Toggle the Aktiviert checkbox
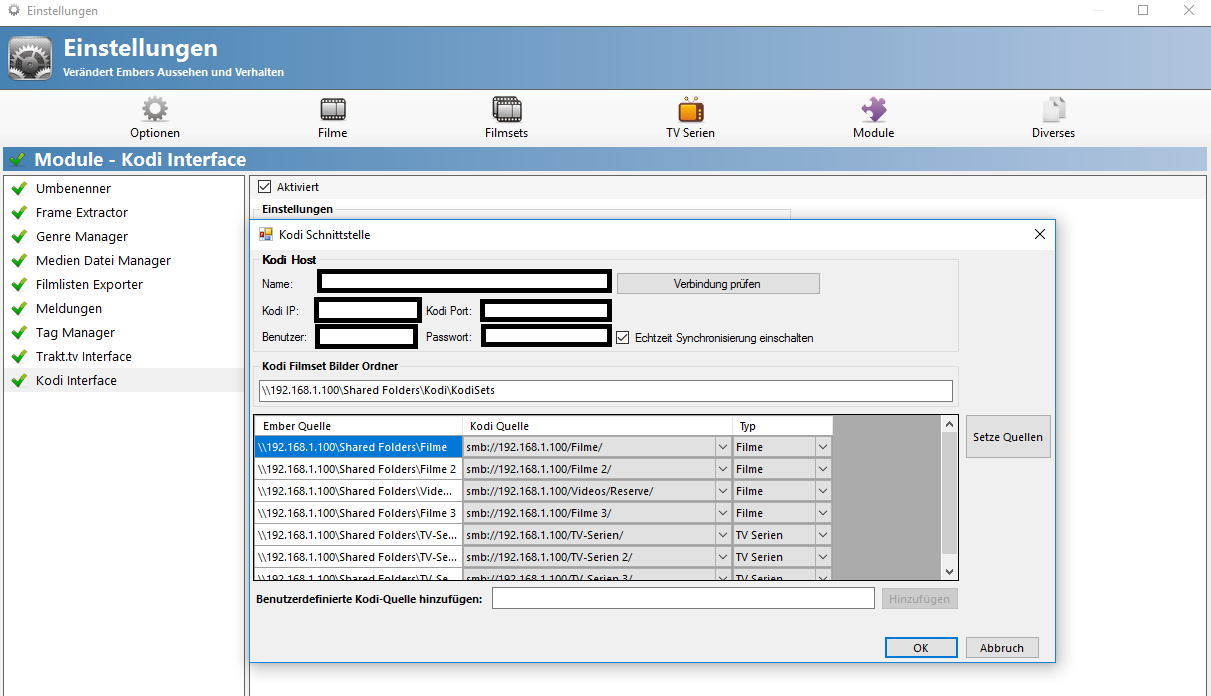Viewport: 1211px width, 696px height. click(x=265, y=186)
